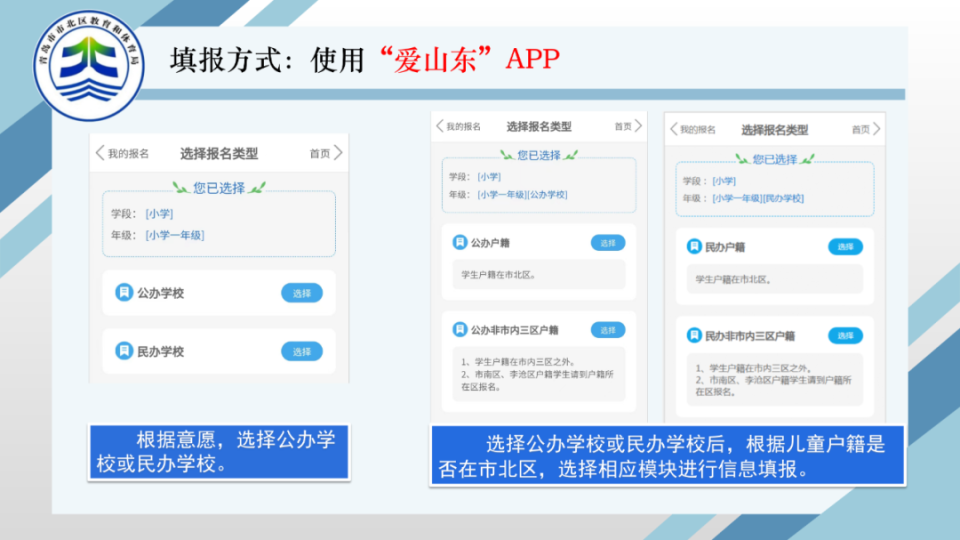Tap the forward chevron beside 首页 in the middle screen
Screen dimensions: 960x540
(x=638, y=126)
